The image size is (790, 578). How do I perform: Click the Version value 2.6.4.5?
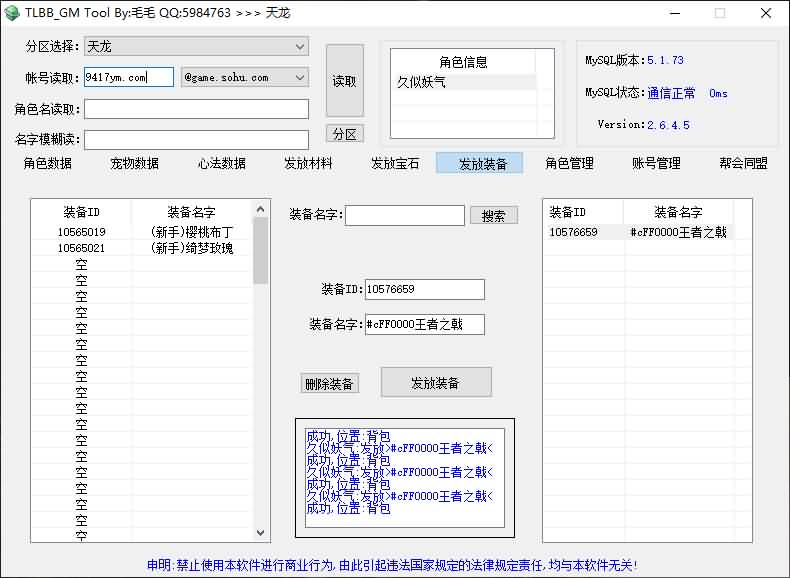[668, 124]
